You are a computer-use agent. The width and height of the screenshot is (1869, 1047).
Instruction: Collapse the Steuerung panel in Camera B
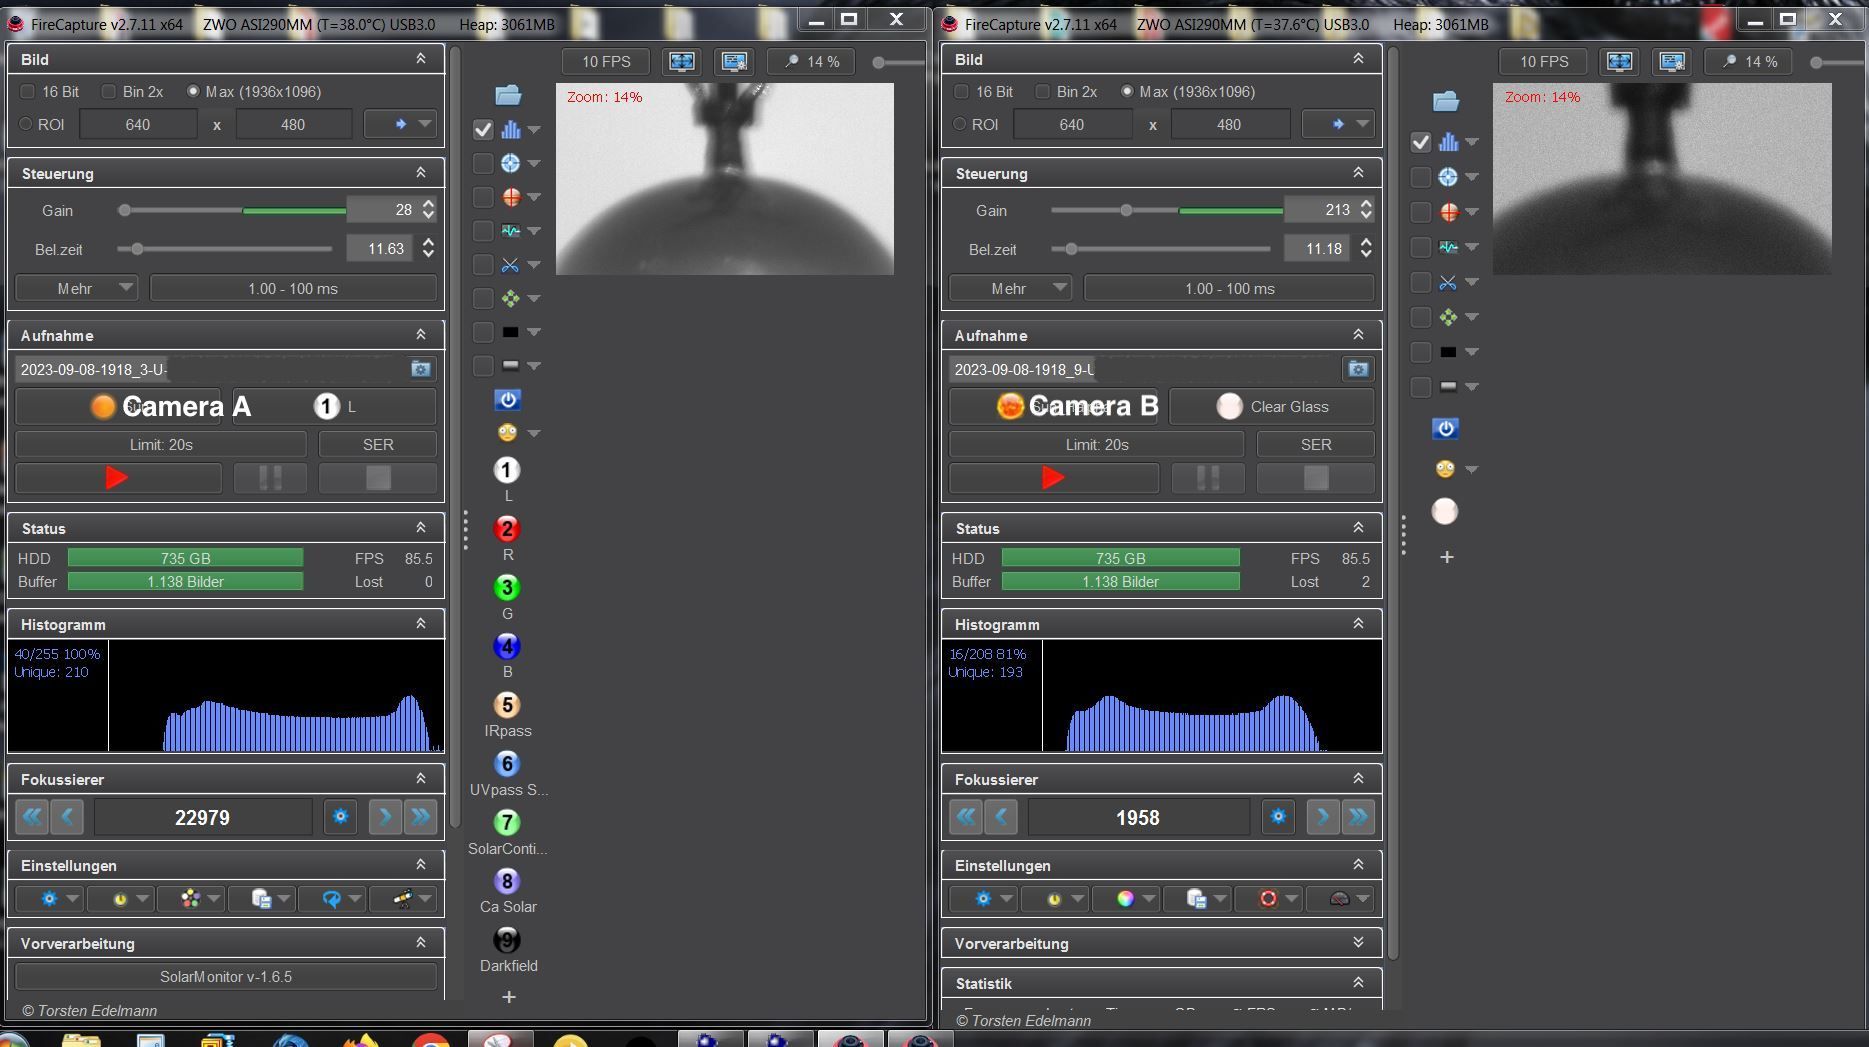point(1358,173)
